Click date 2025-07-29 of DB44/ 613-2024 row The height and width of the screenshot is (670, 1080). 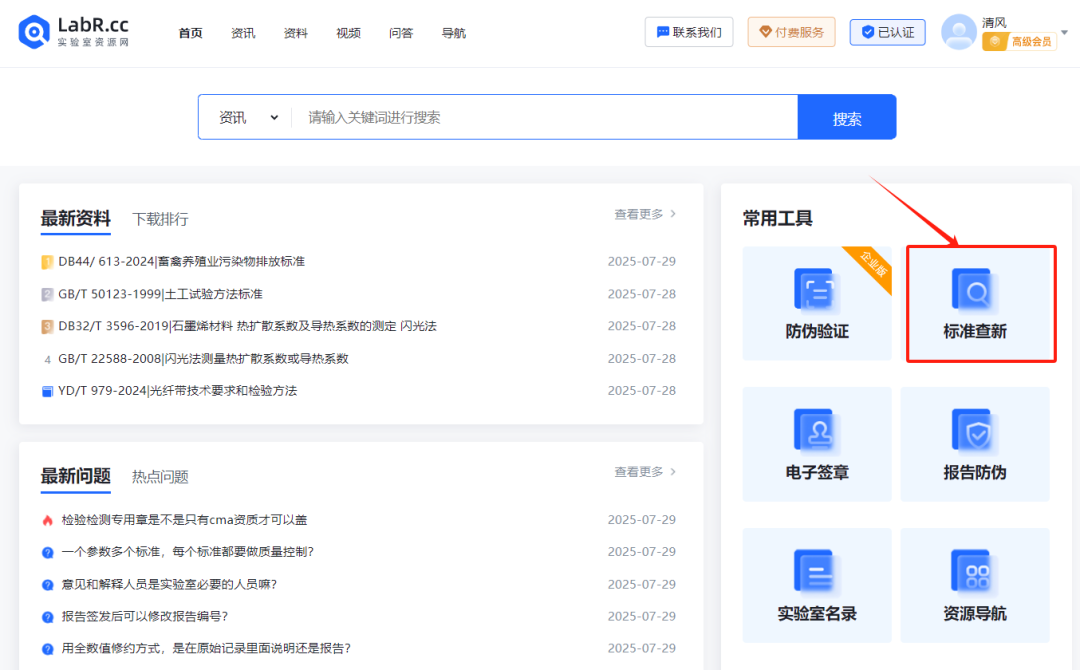click(641, 262)
